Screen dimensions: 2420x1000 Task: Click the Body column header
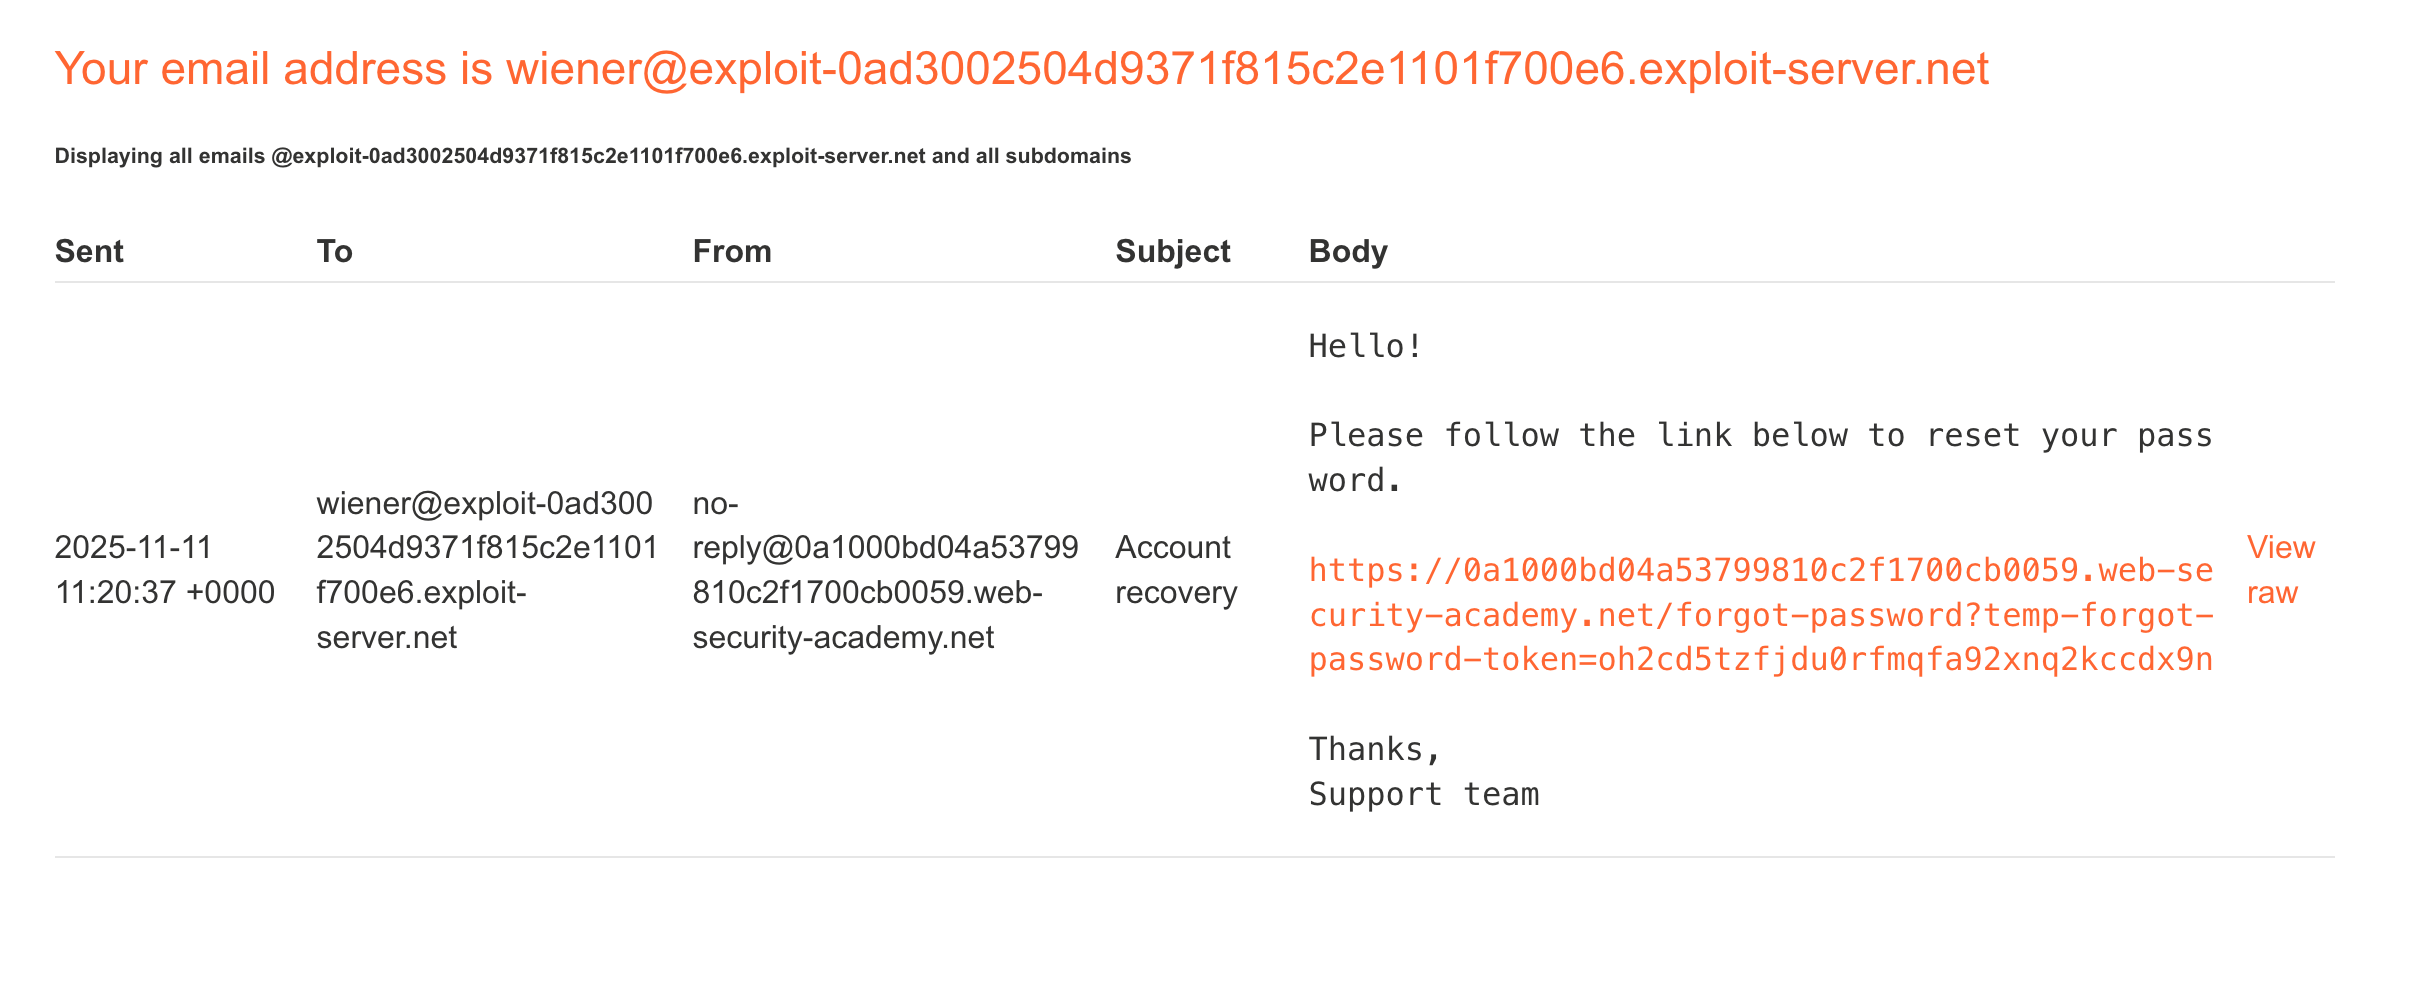(1347, 251)
